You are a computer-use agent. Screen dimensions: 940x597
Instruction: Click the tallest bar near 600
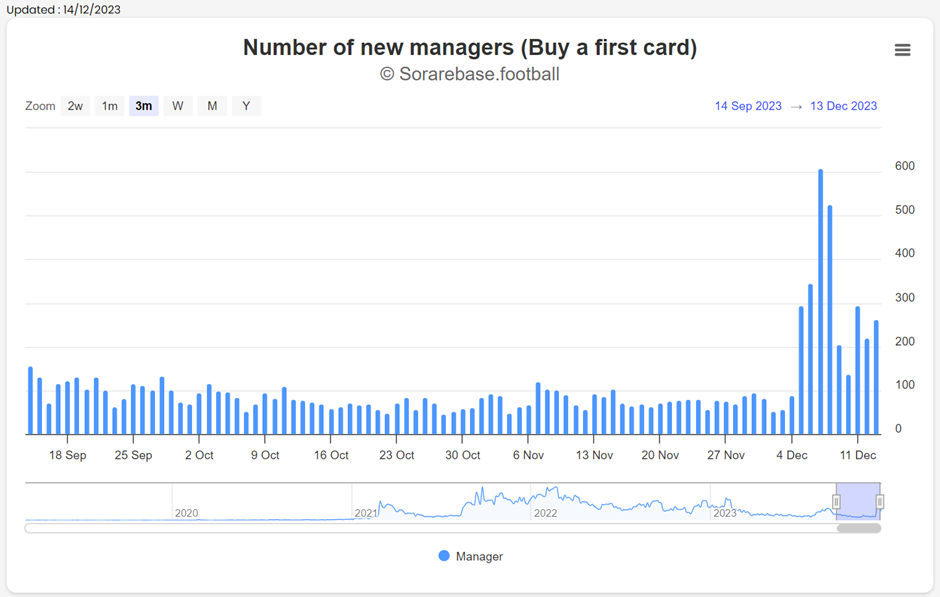tap(821, 302)
